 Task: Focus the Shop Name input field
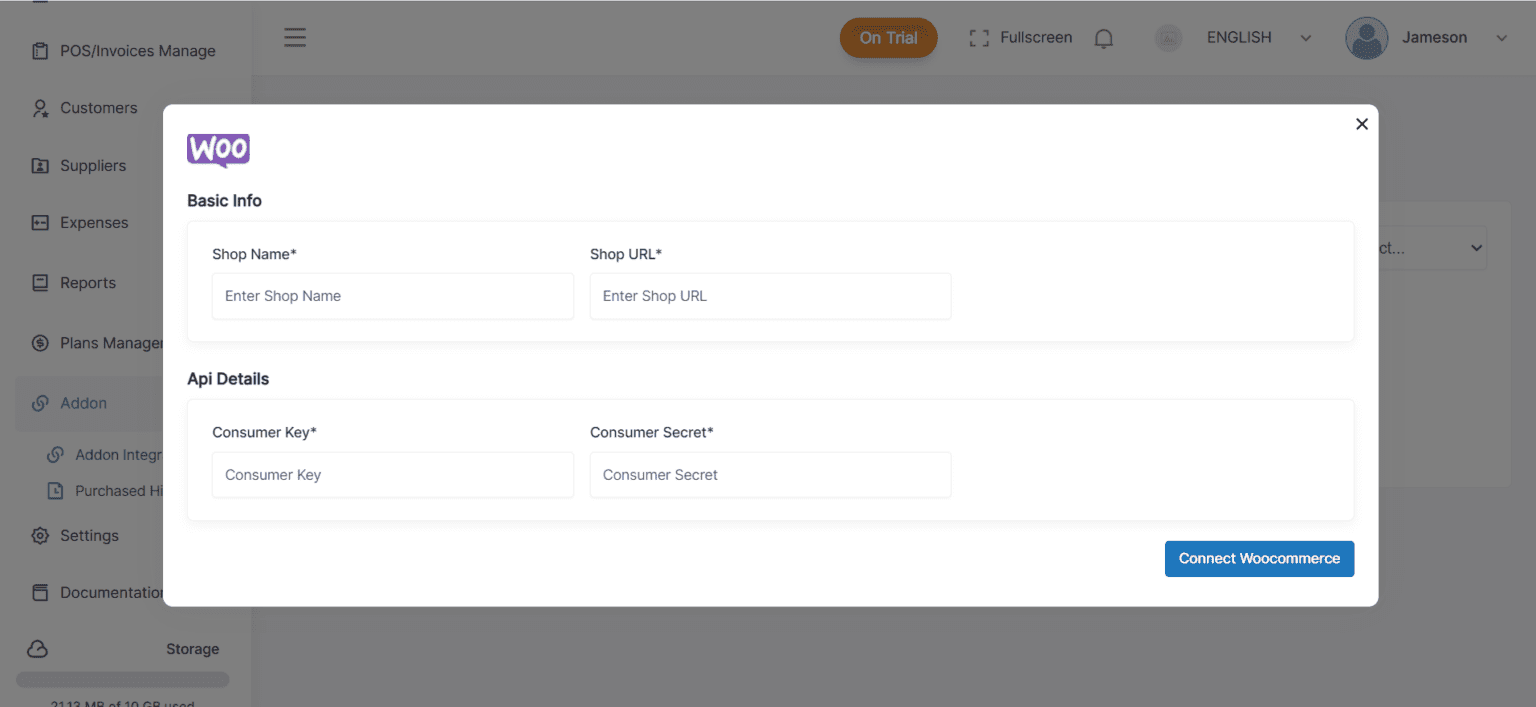click(x=393, y=296)
